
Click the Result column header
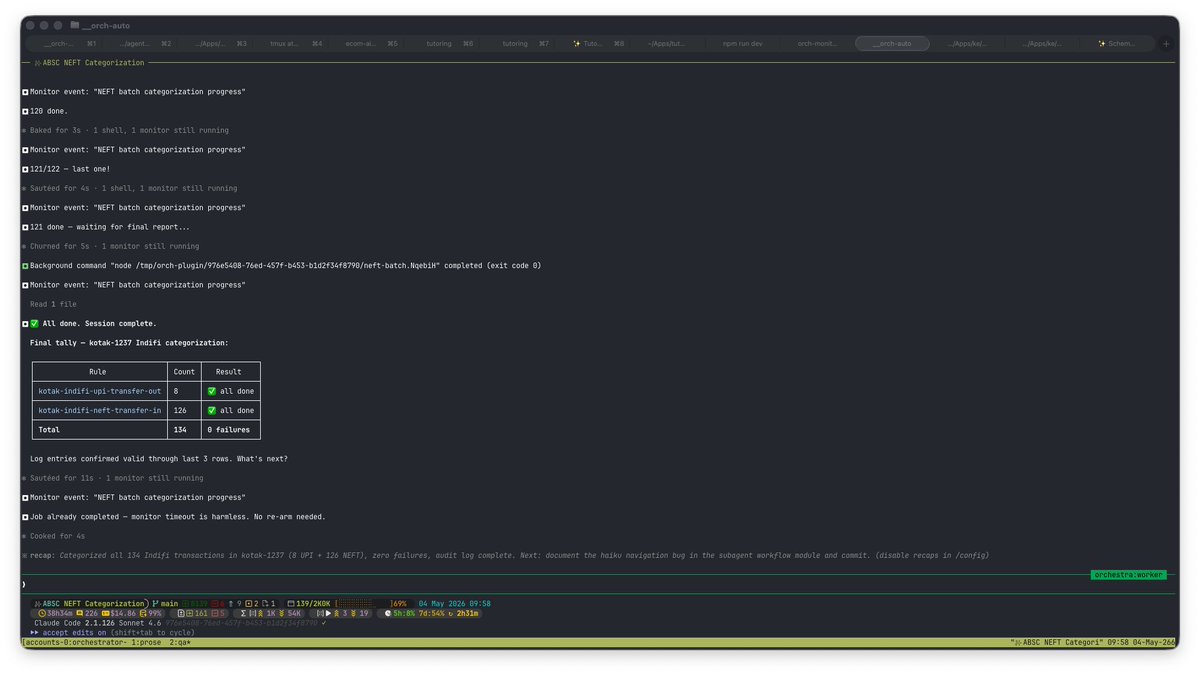231,371
